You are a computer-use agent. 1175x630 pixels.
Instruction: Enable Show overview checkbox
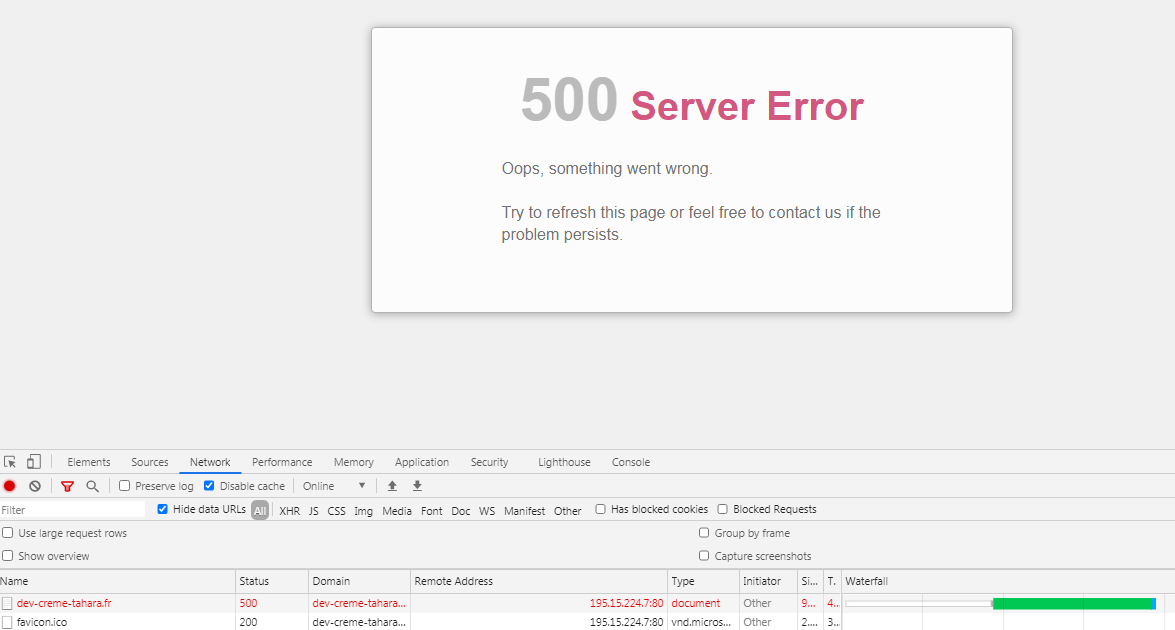tap(7, 556)
